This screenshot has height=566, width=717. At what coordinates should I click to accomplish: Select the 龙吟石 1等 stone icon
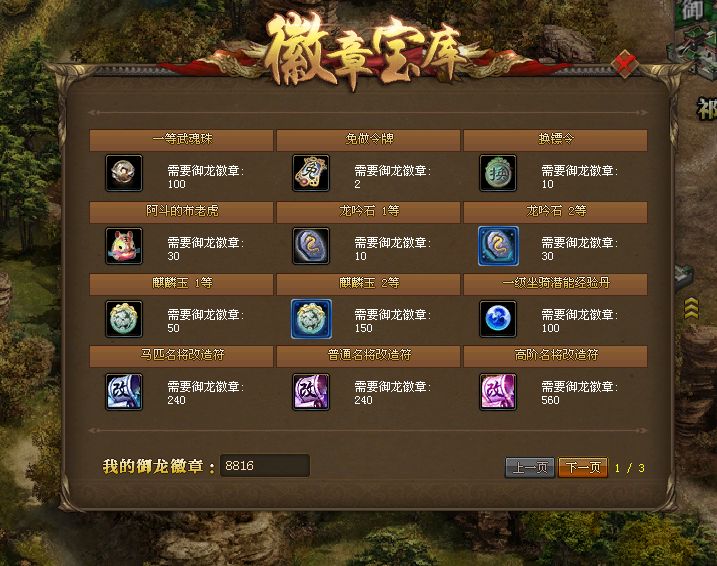coord(311,246)
